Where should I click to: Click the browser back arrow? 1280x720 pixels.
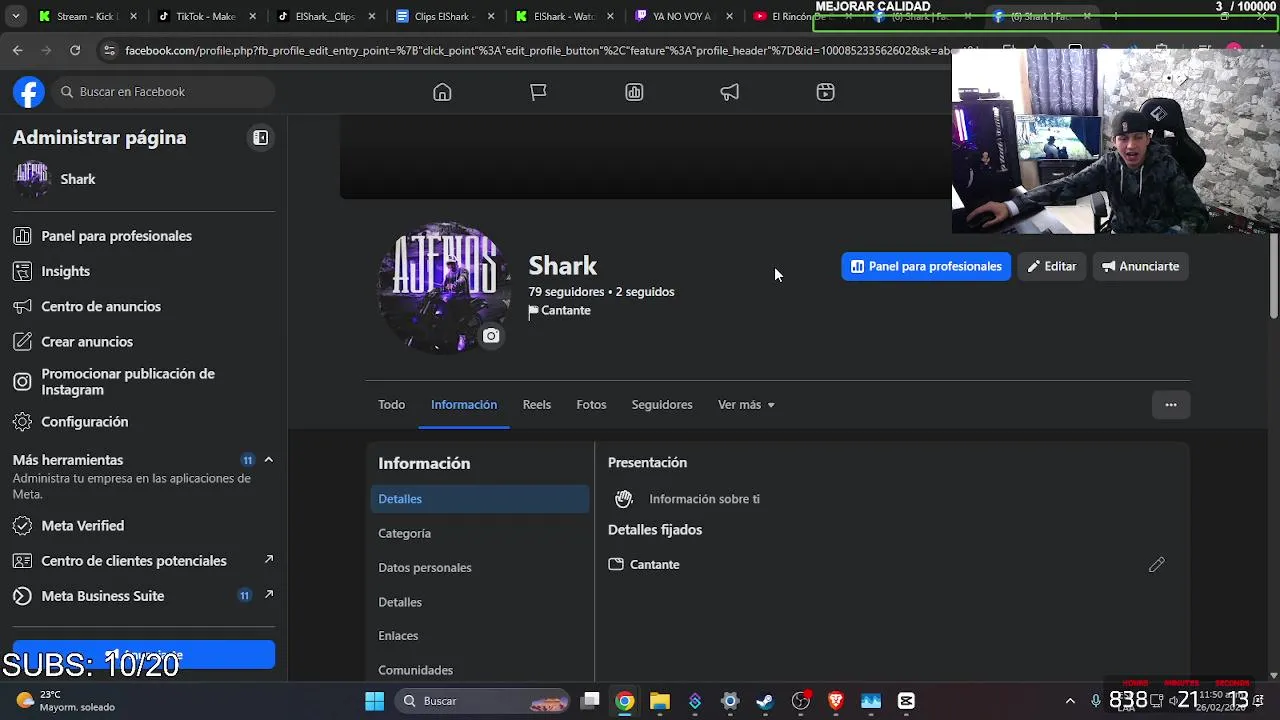tap(18, 50)
